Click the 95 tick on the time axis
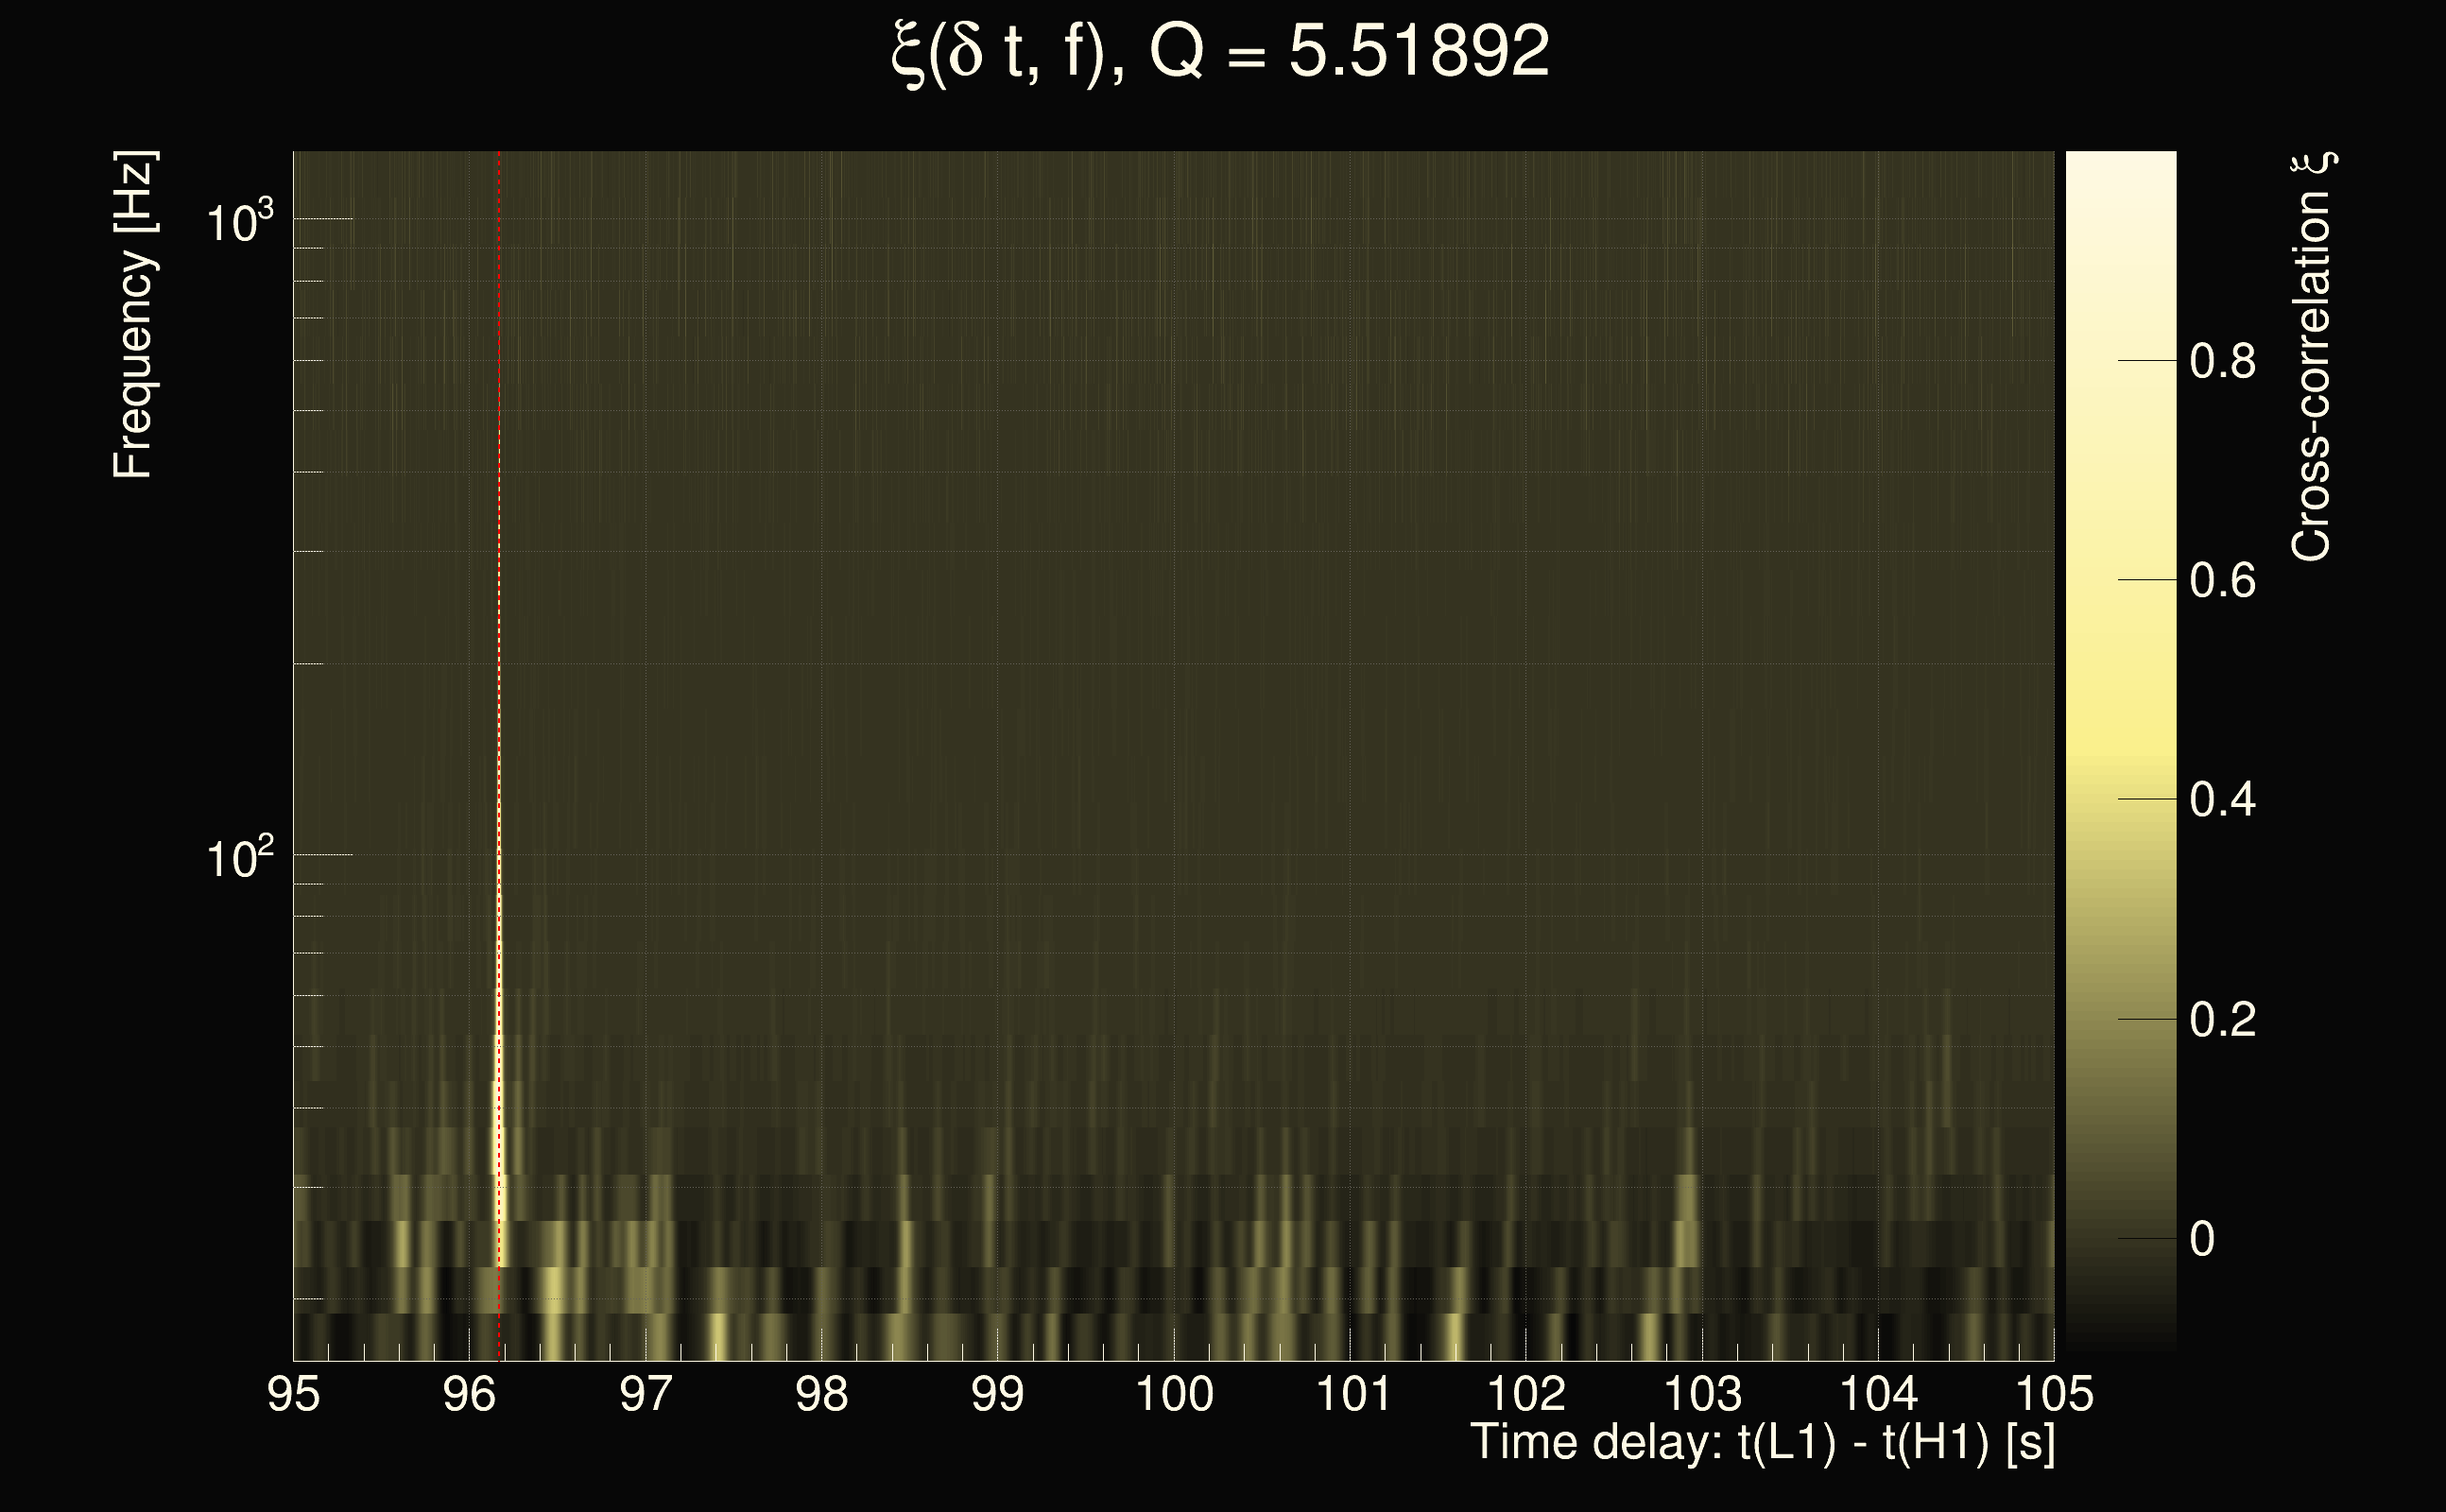The height and width of the screenshot is (1512, 2446). 294,1395
